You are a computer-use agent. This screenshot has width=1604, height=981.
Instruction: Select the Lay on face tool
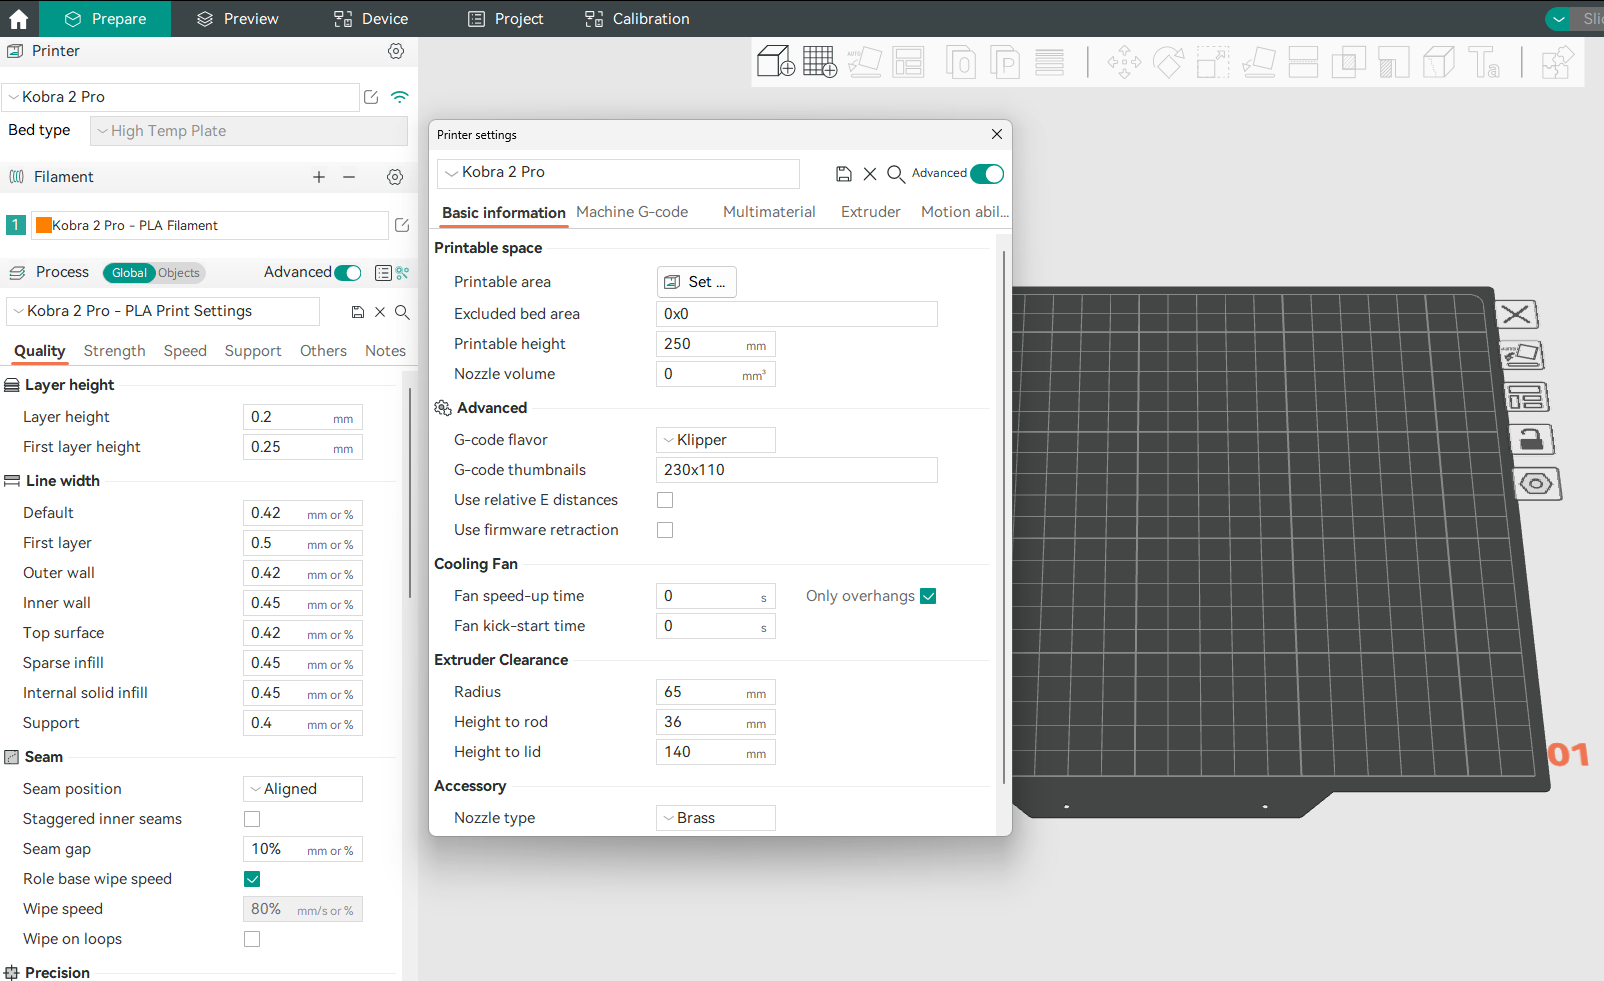pyautogui.click(x=1258, y=62)
